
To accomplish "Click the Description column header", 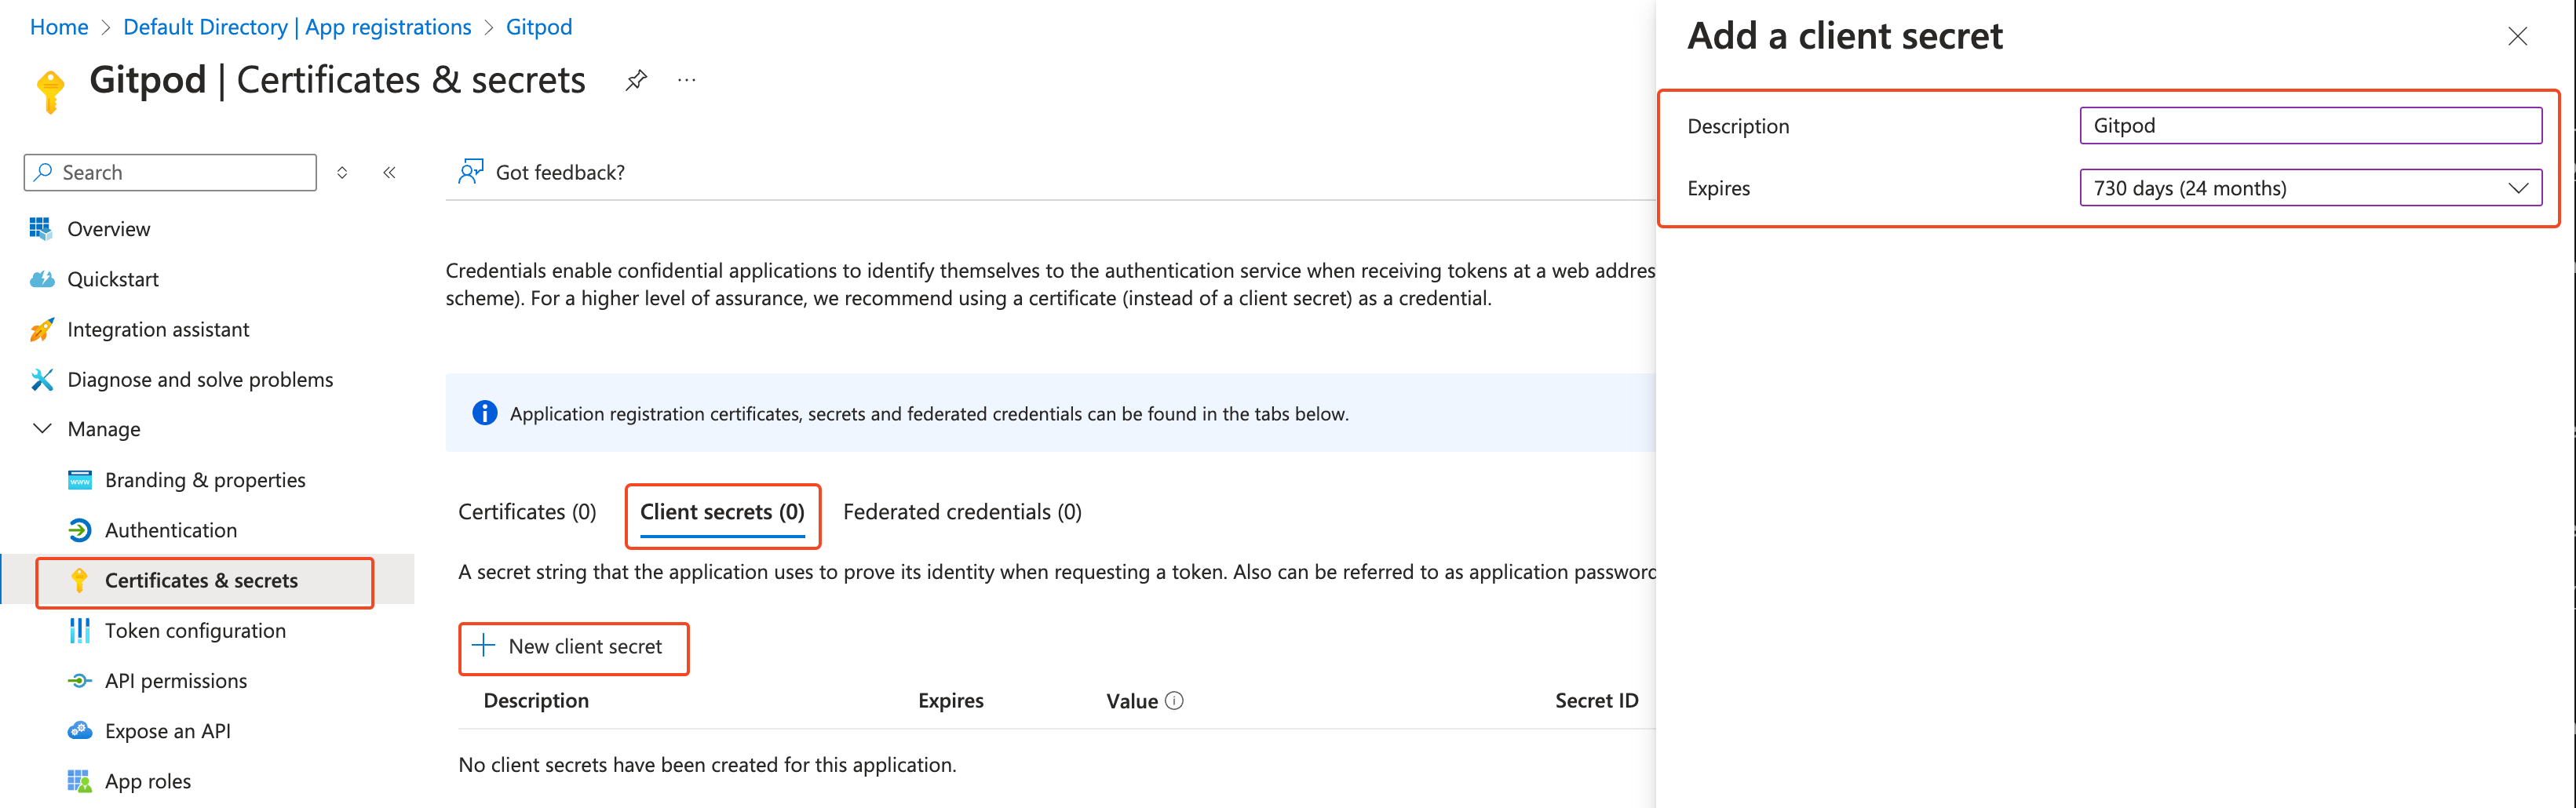I will point(536,700).
